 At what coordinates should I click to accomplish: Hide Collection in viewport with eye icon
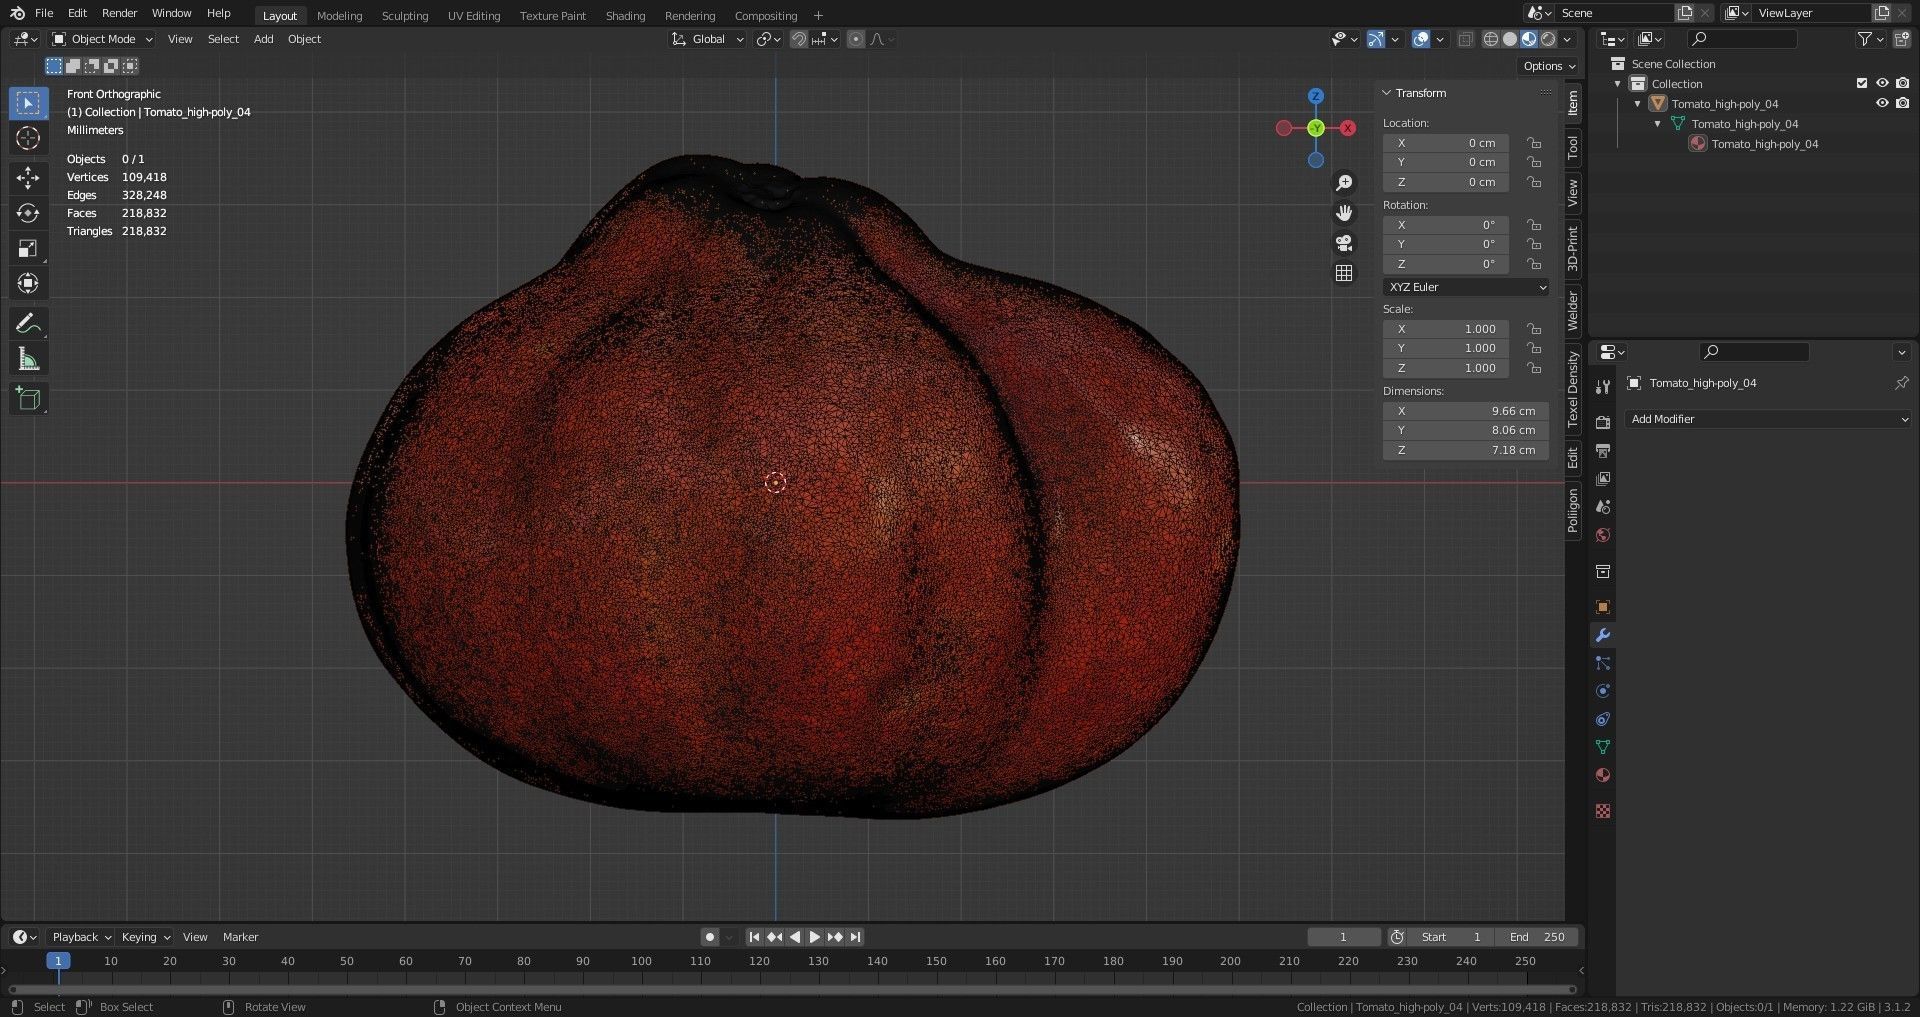tap(1882, 84)
